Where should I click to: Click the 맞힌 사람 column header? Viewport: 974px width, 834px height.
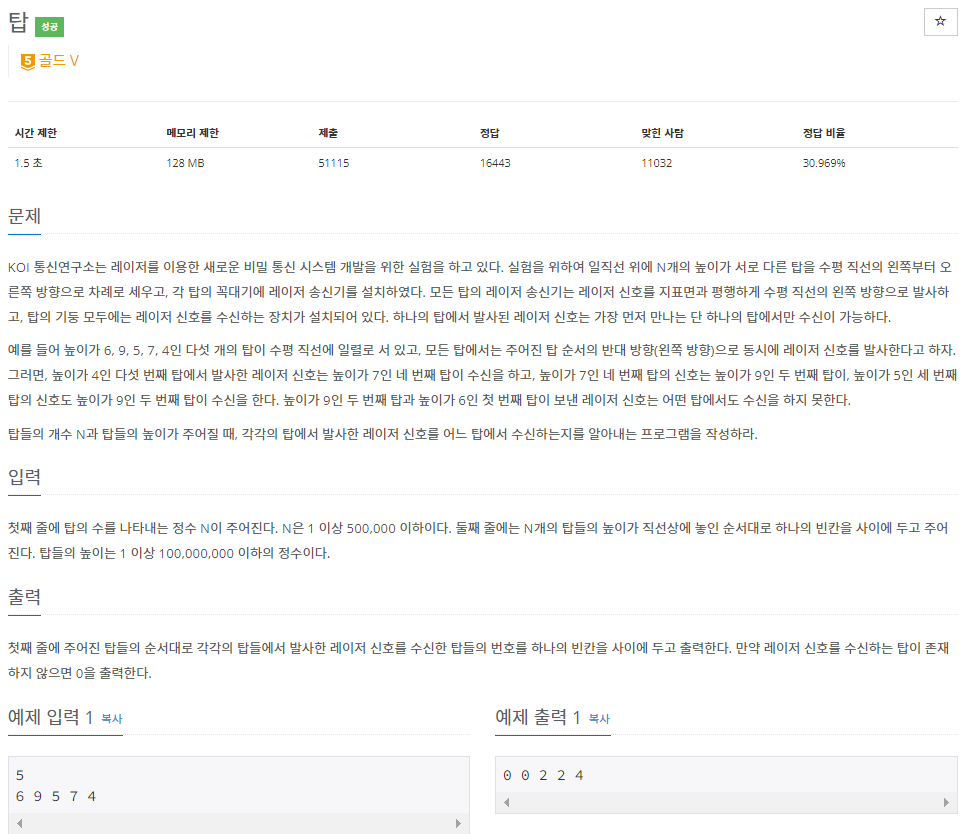pyautogui.click(x=662, y=133)
